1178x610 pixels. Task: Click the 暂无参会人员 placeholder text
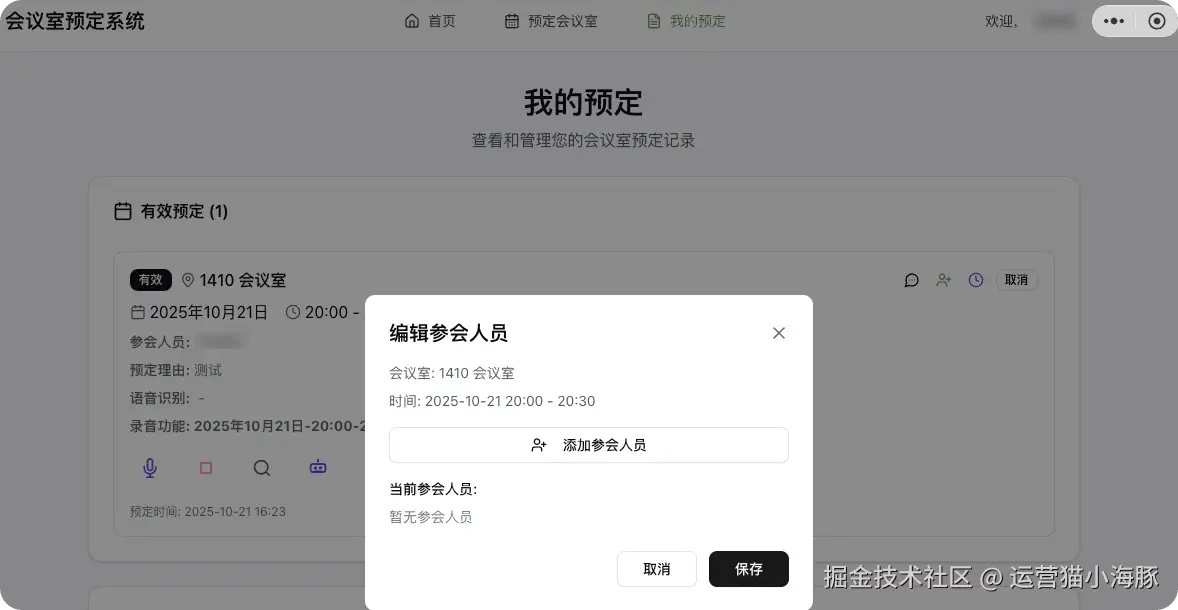pos(430,518)
